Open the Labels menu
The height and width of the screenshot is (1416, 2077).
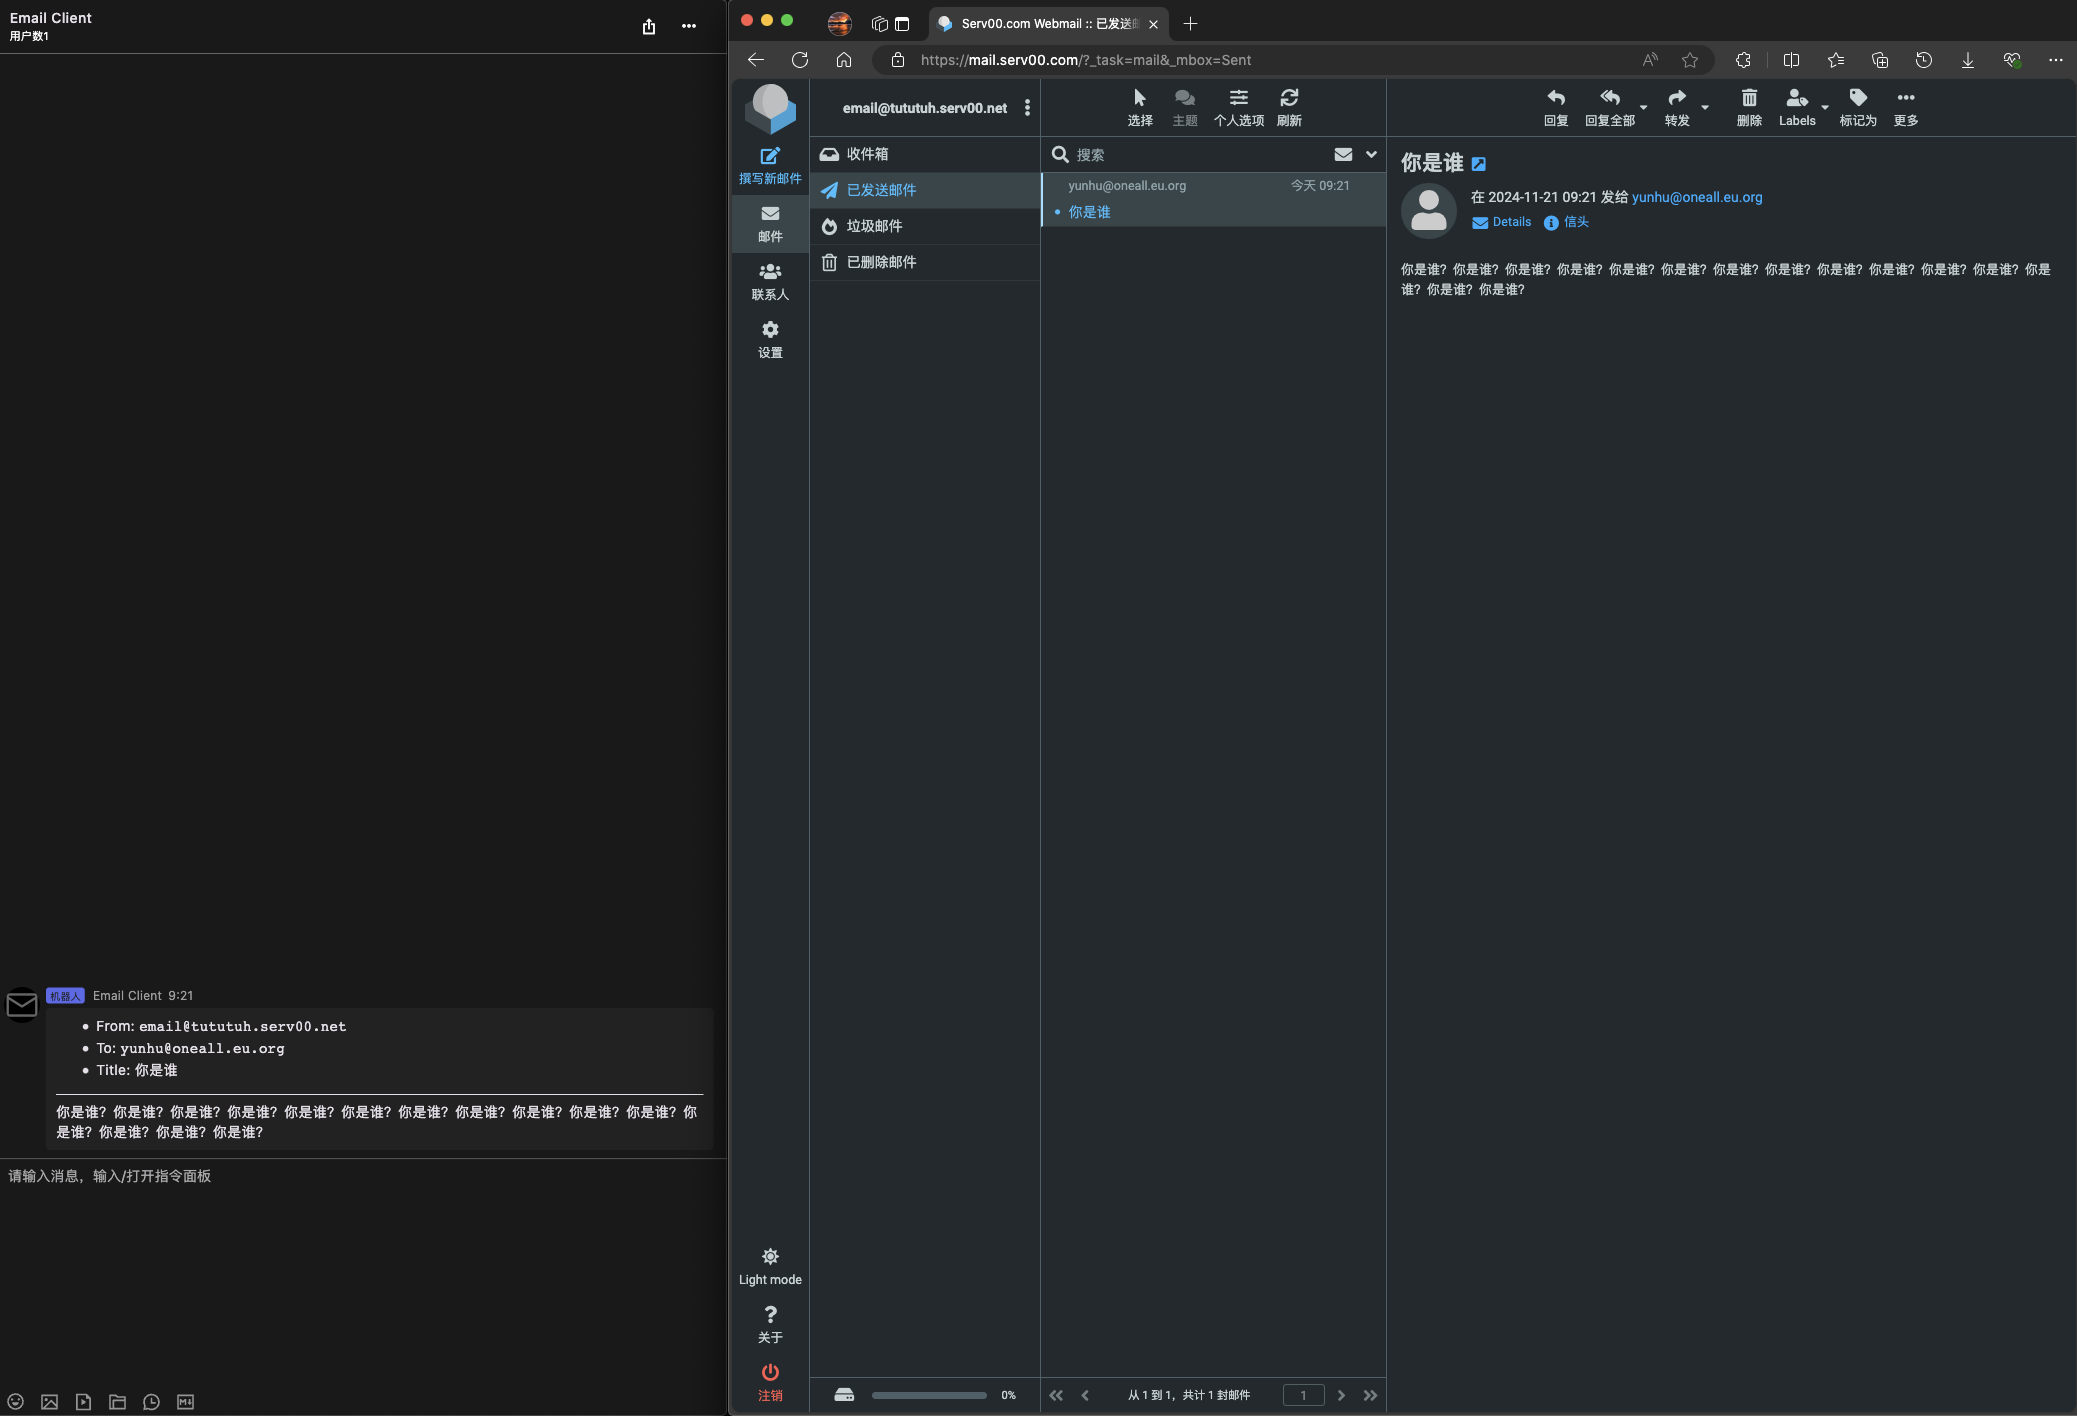1797,108
